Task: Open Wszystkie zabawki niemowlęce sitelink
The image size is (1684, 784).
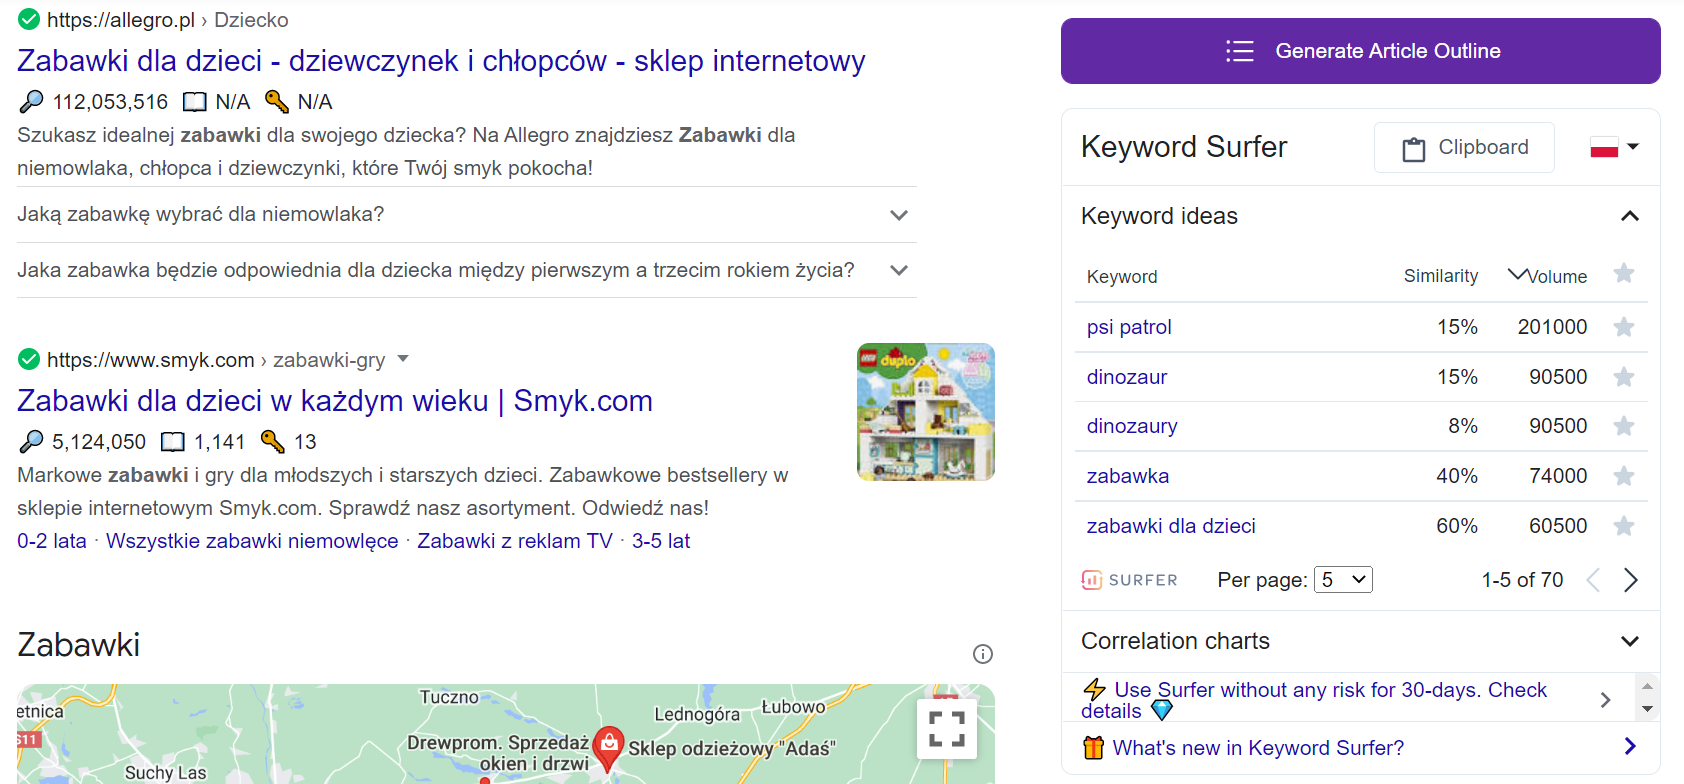Action: click(x=252, y=541)
